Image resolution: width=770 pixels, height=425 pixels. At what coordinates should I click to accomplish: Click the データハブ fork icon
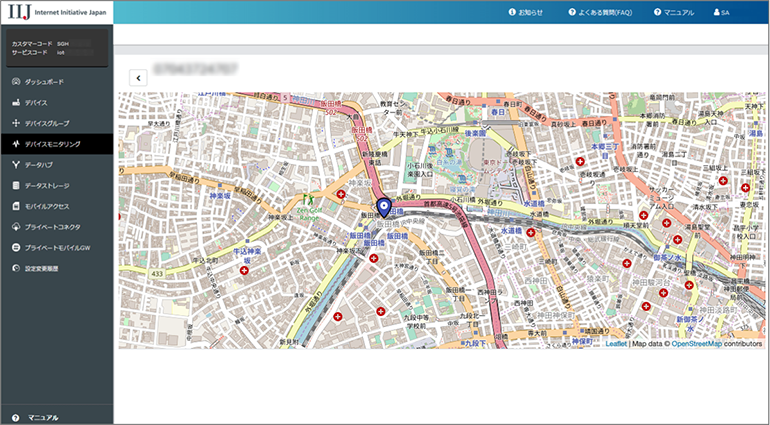tap(16, 165)
